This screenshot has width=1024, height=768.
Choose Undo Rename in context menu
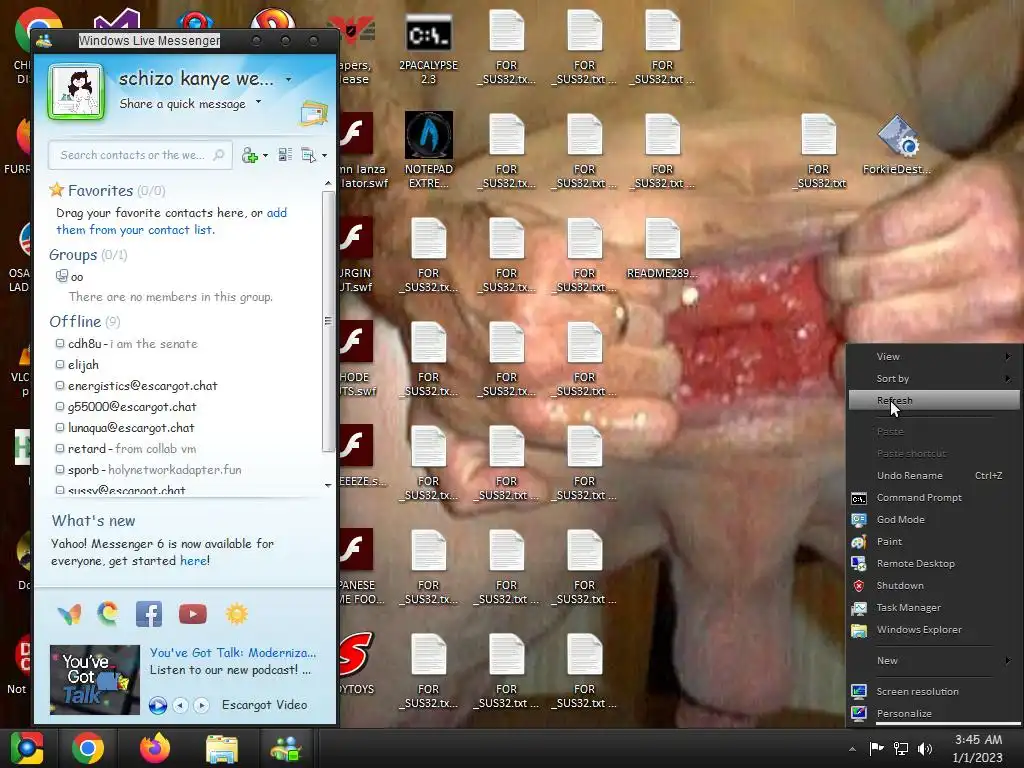pos(934,475)
